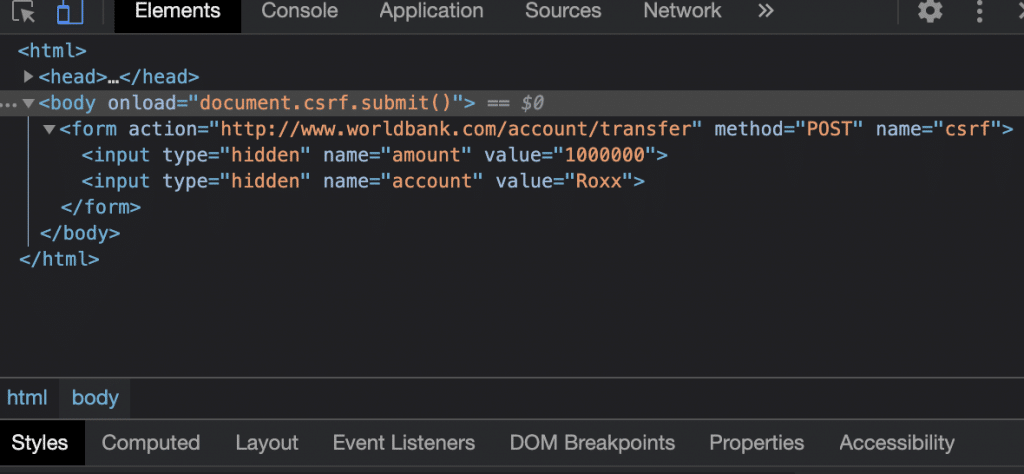Switch to the Application tab
This screenshot has height=474, width=1024.
tap(432, 11)
